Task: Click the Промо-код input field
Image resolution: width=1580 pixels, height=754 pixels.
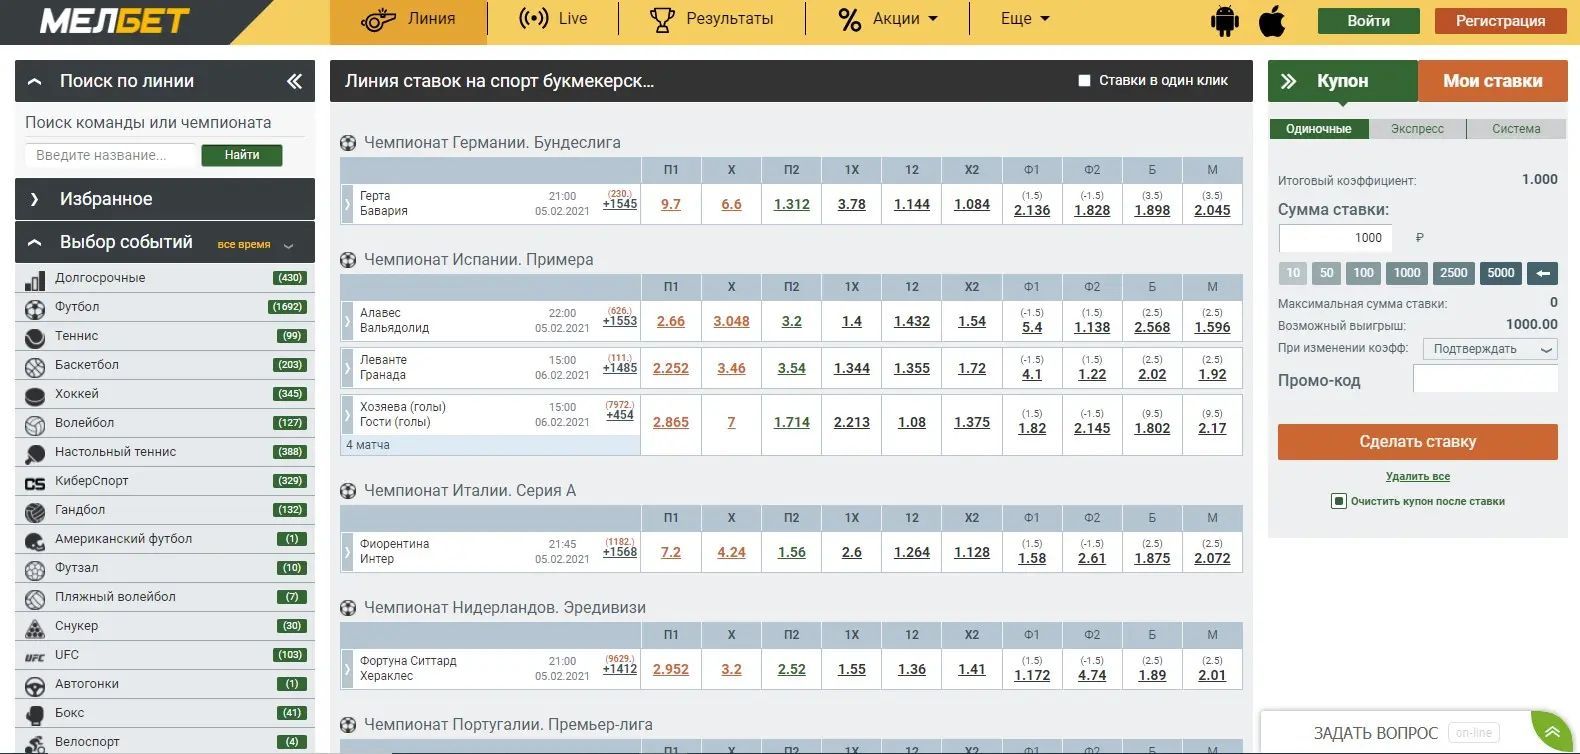Action: click(x=1485, y=378)
